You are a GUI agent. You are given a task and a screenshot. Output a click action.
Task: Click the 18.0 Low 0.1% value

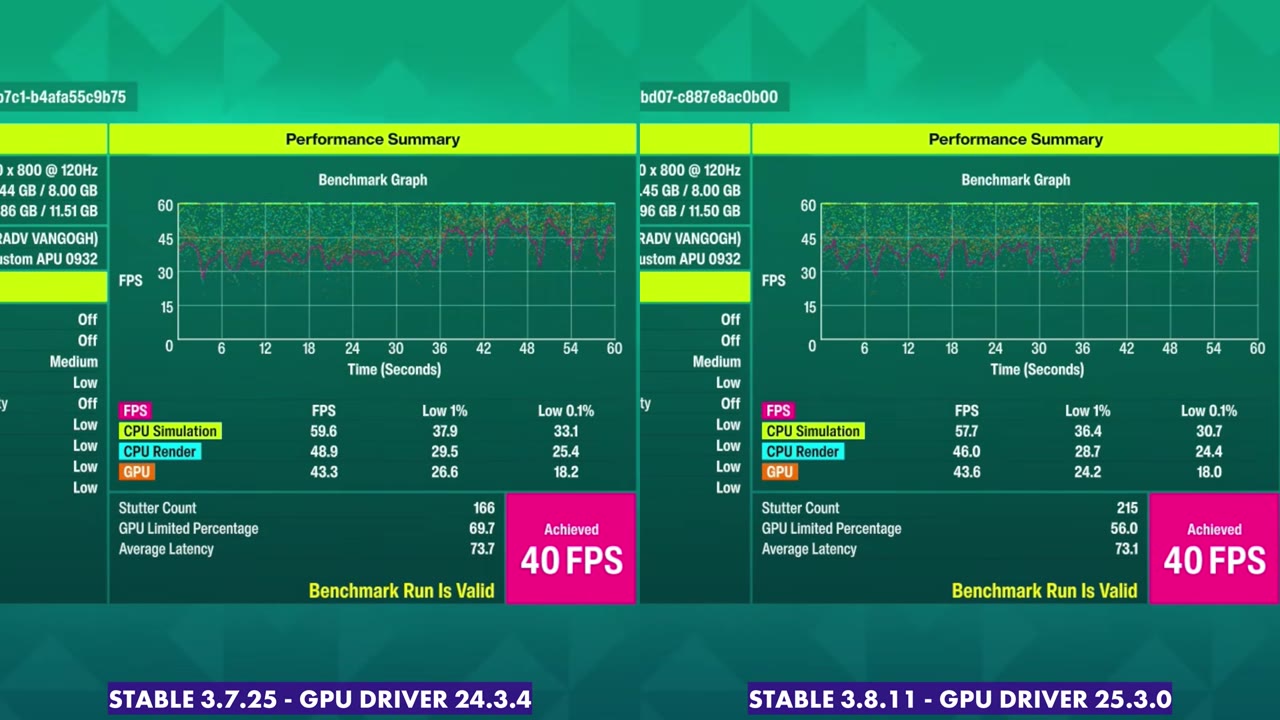pyautogui.click(x=1209, y=472)
